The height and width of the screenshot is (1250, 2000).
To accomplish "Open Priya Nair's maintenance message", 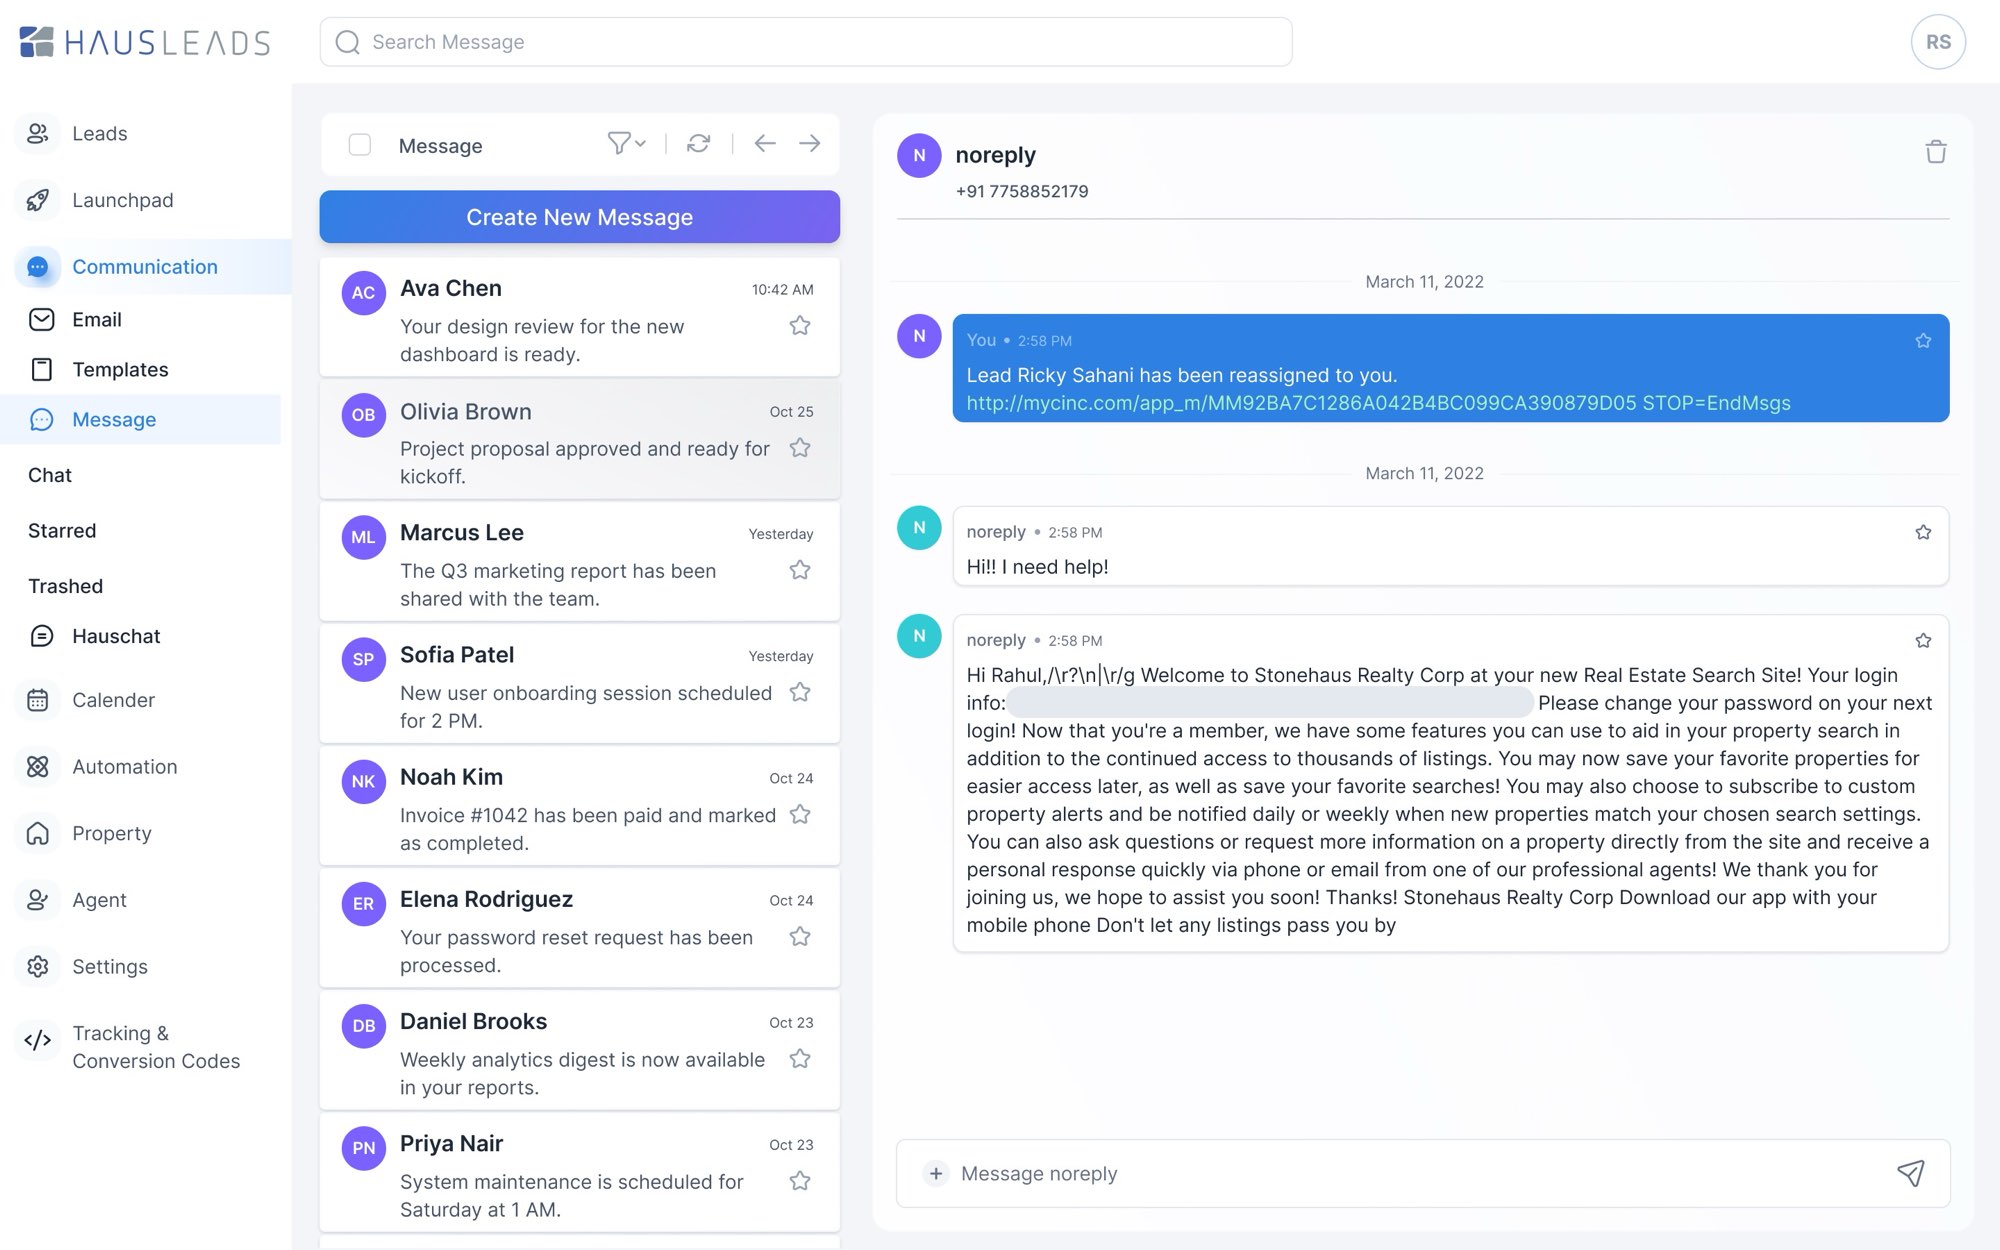I will pos(580,1172).
